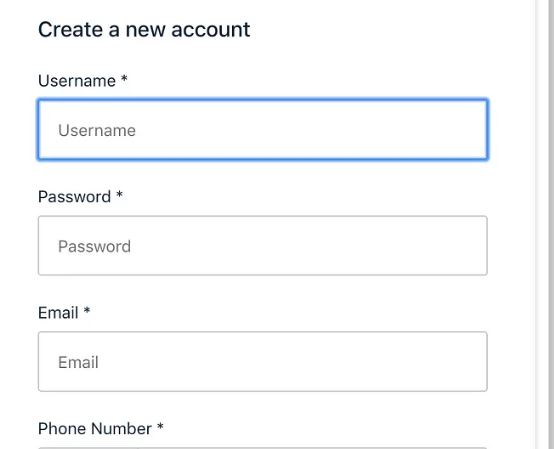Click the required asterisk next to Phone Number

pos(160,426)
